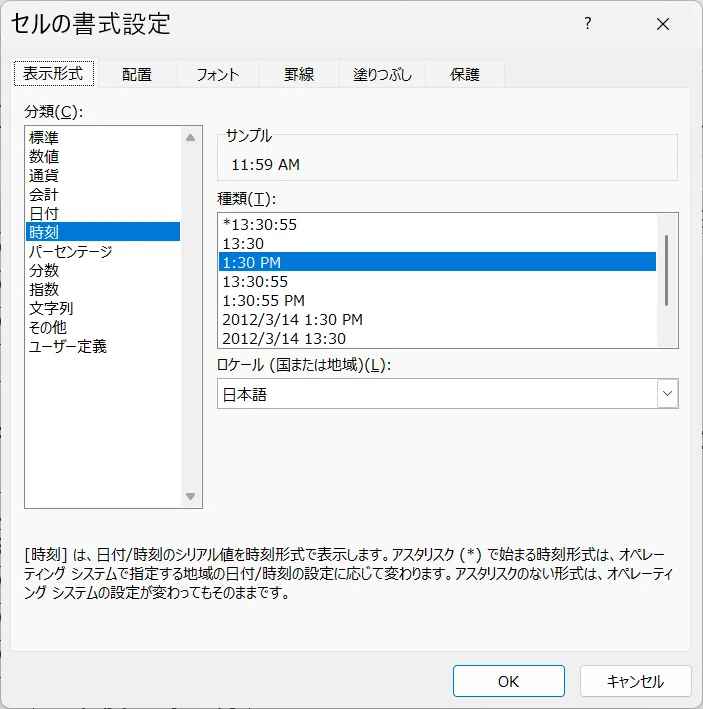Viewport: 703px width, 709px height.
Task: Choose the 13:30:55 format without asterisk
Action: click(x=437, y=281)
